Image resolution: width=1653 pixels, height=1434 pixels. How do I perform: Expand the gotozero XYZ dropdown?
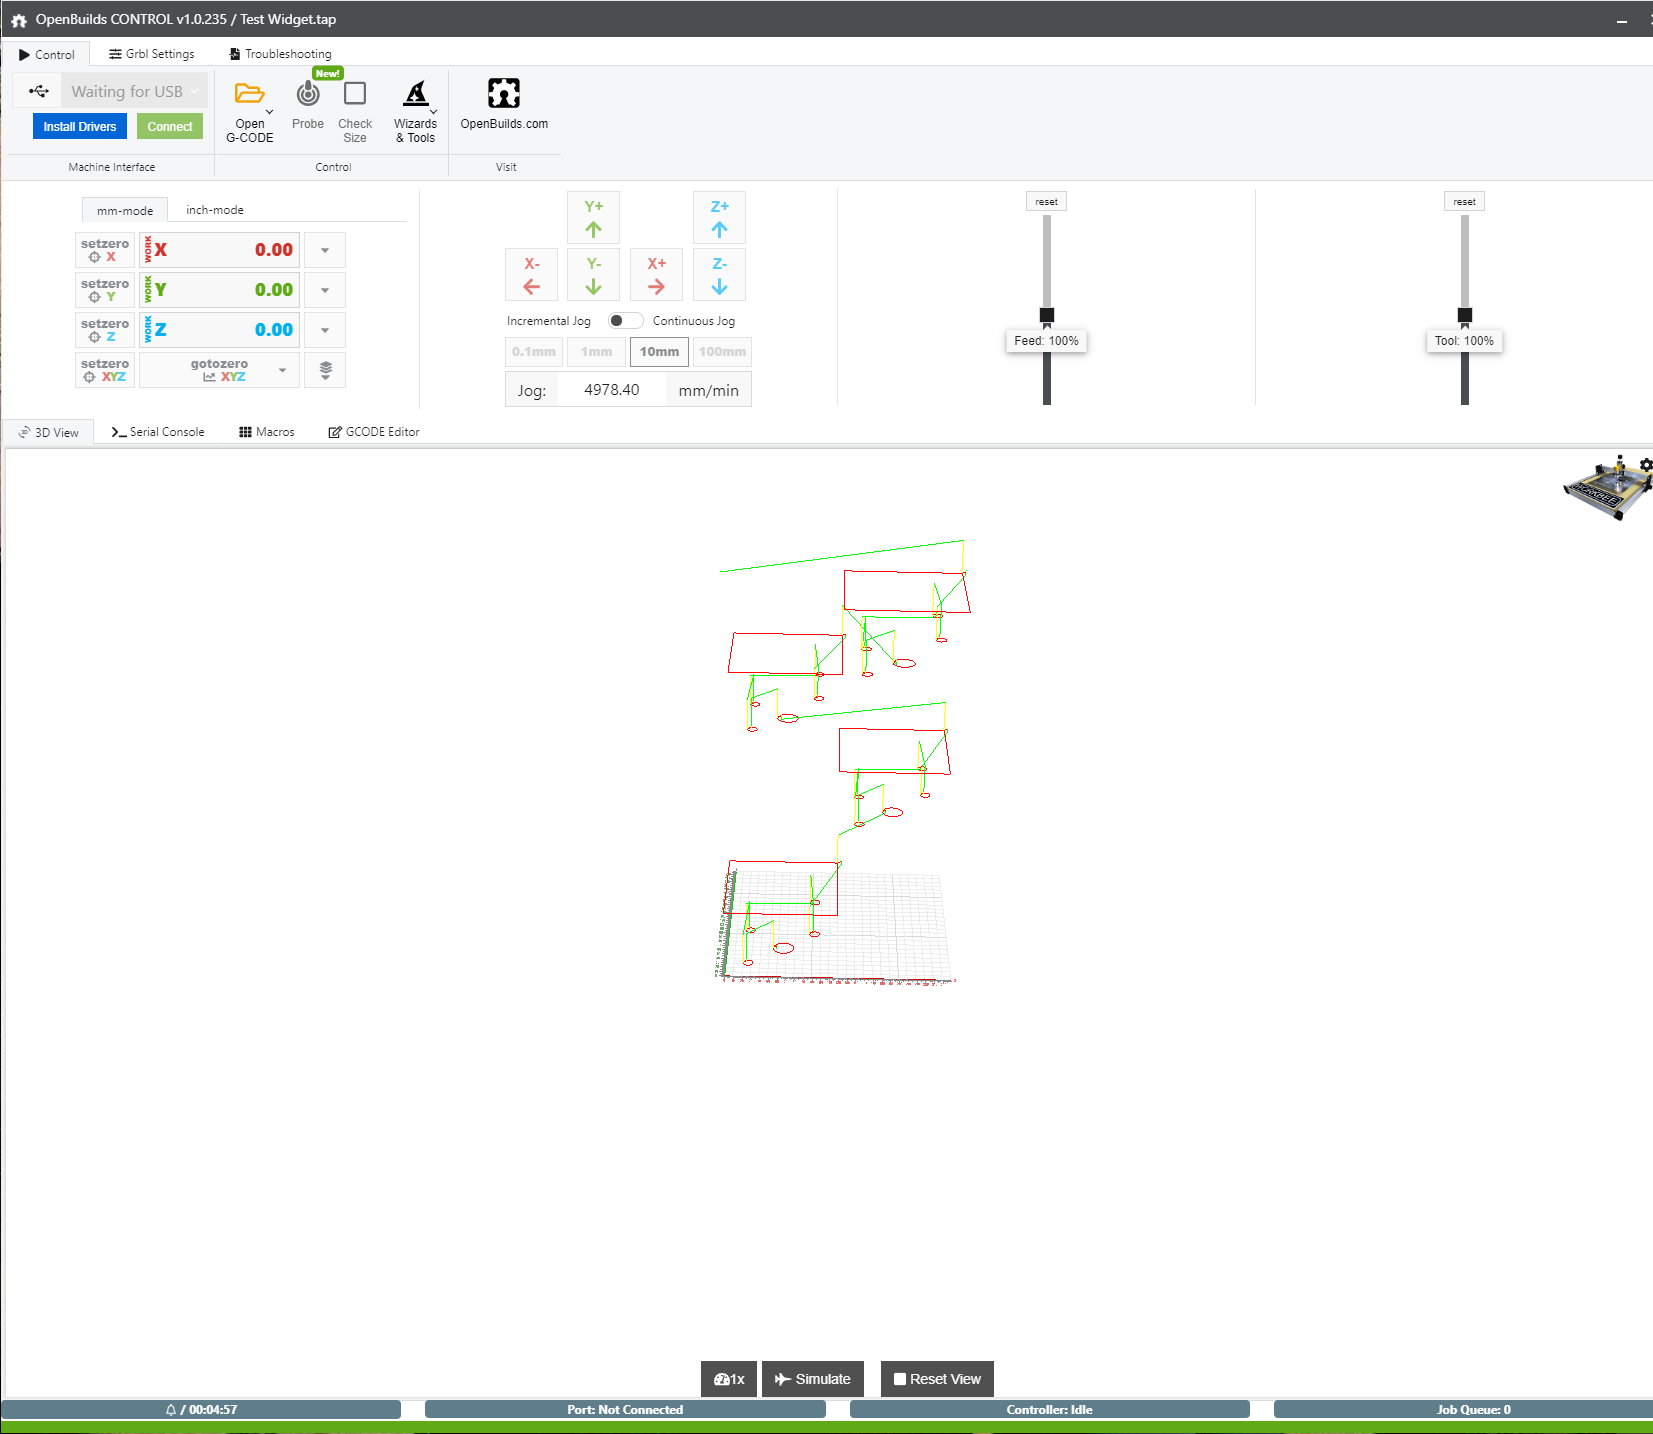pyautogui.click(x=282, y=371)
